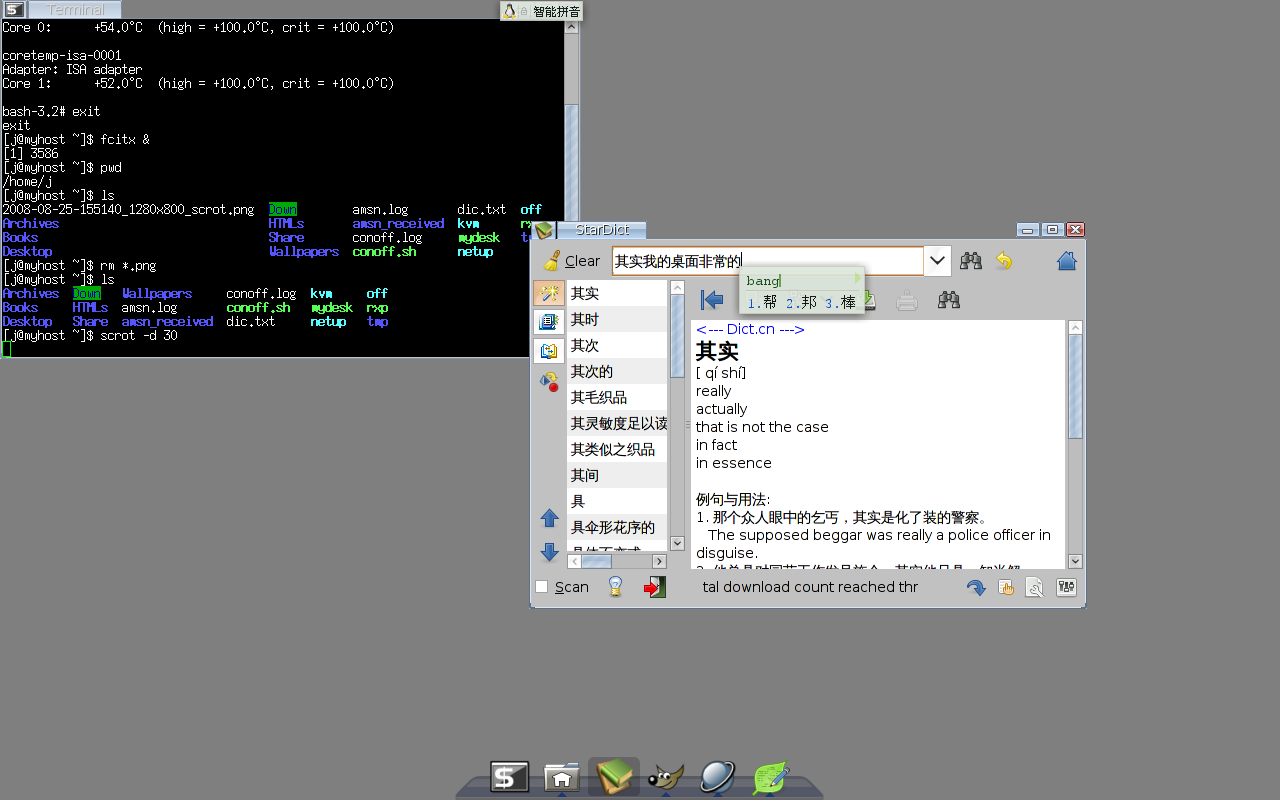
Task: Click the Clear broom button in StarDict
Action: [x=572, y=261]
